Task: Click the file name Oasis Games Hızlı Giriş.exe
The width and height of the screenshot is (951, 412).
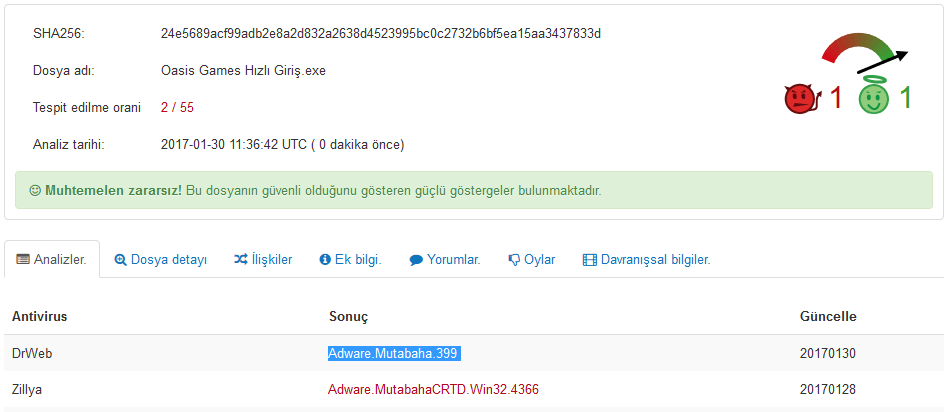Action: (243, 71)
